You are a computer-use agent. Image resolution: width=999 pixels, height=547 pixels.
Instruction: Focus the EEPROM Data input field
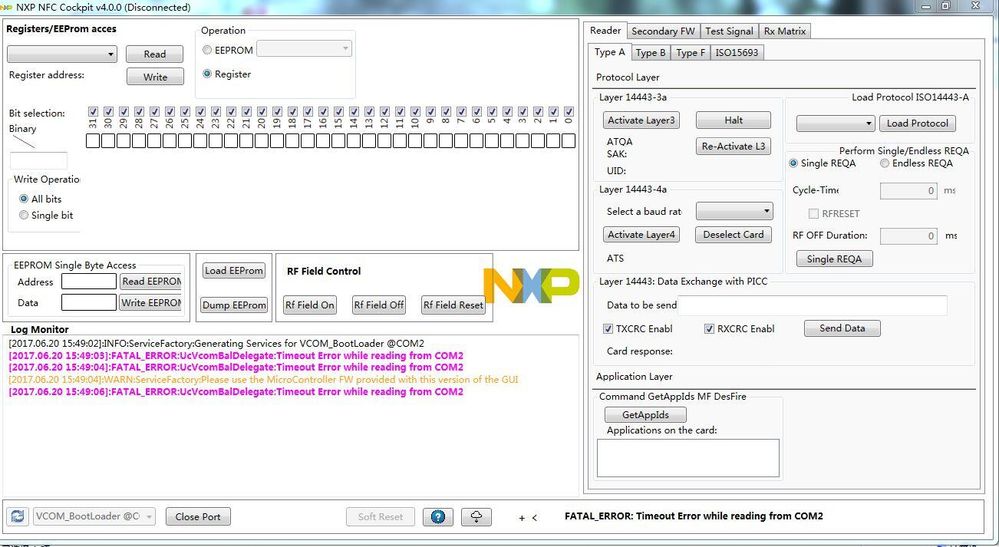[x=89, y=302]
